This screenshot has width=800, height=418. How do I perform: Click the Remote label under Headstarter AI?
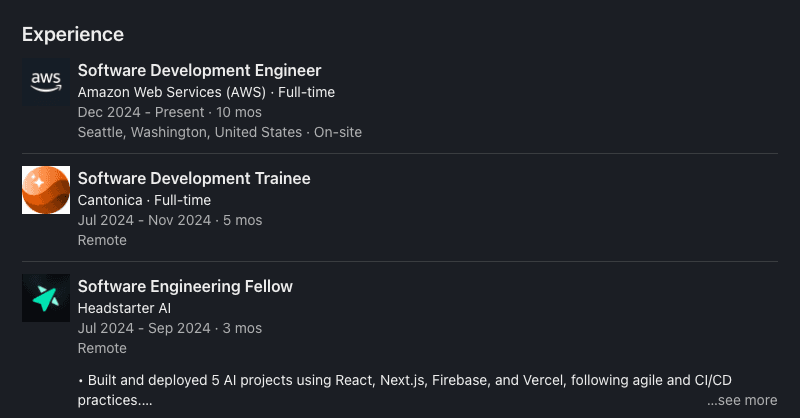(102, 348)
